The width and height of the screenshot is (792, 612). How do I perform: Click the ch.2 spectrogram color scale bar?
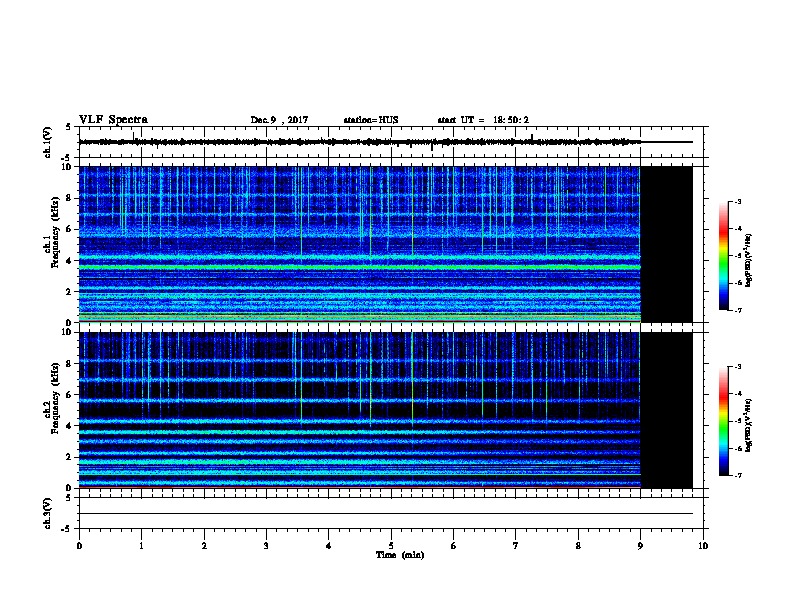[724, 421]
